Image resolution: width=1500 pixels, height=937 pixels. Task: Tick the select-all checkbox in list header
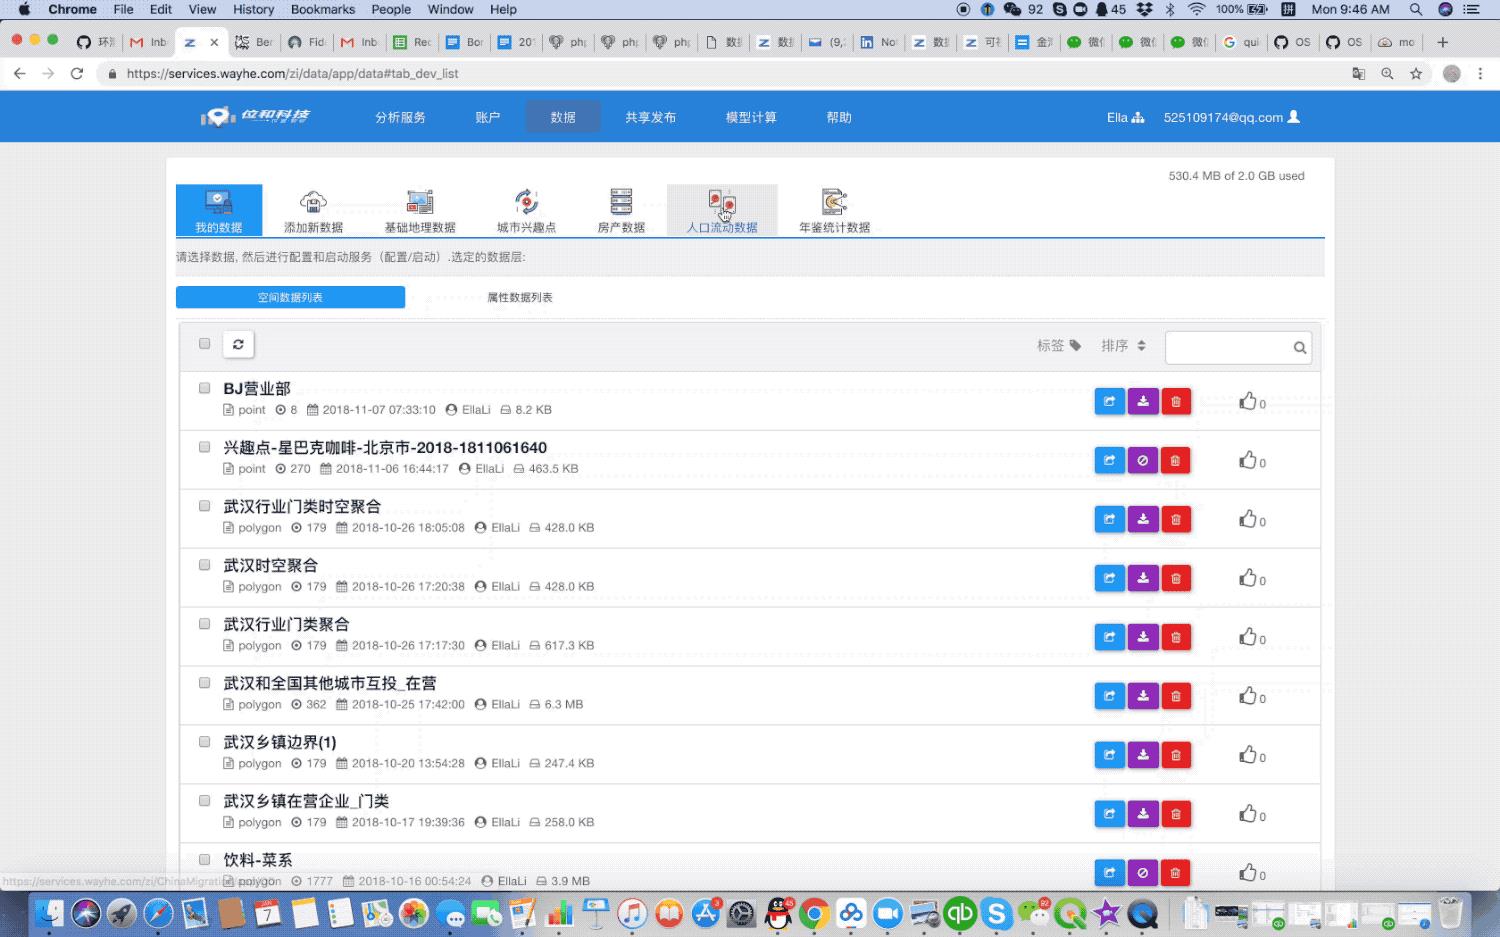pyautogui.click(x=204, y=343)
